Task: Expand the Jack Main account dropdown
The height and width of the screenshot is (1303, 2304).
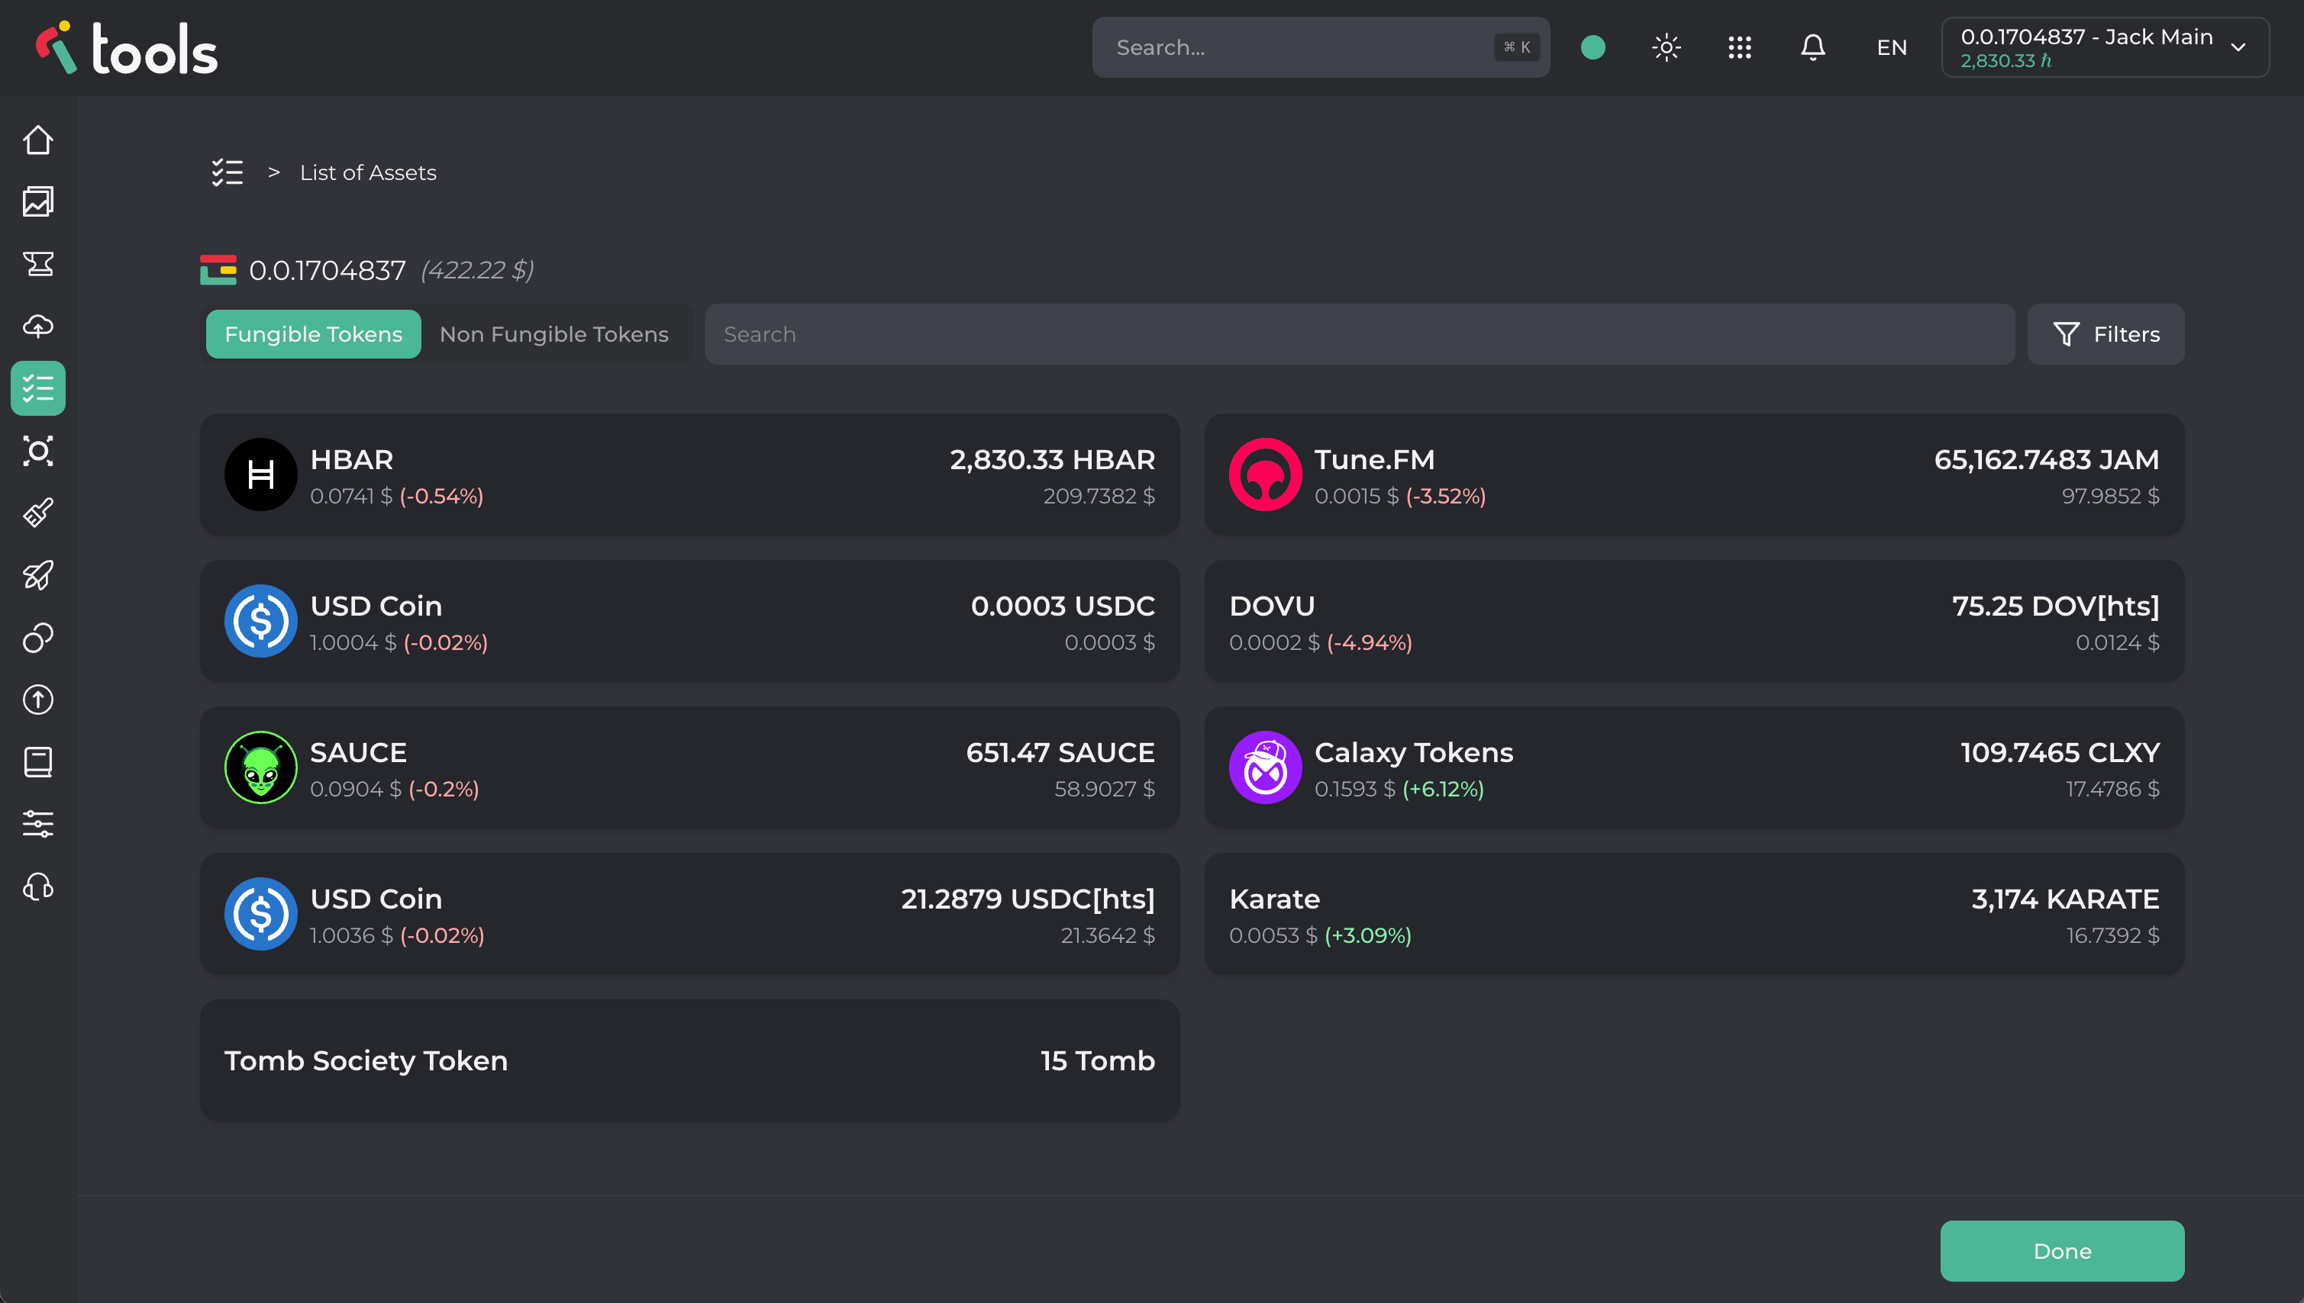Action: pos(2104,47)
